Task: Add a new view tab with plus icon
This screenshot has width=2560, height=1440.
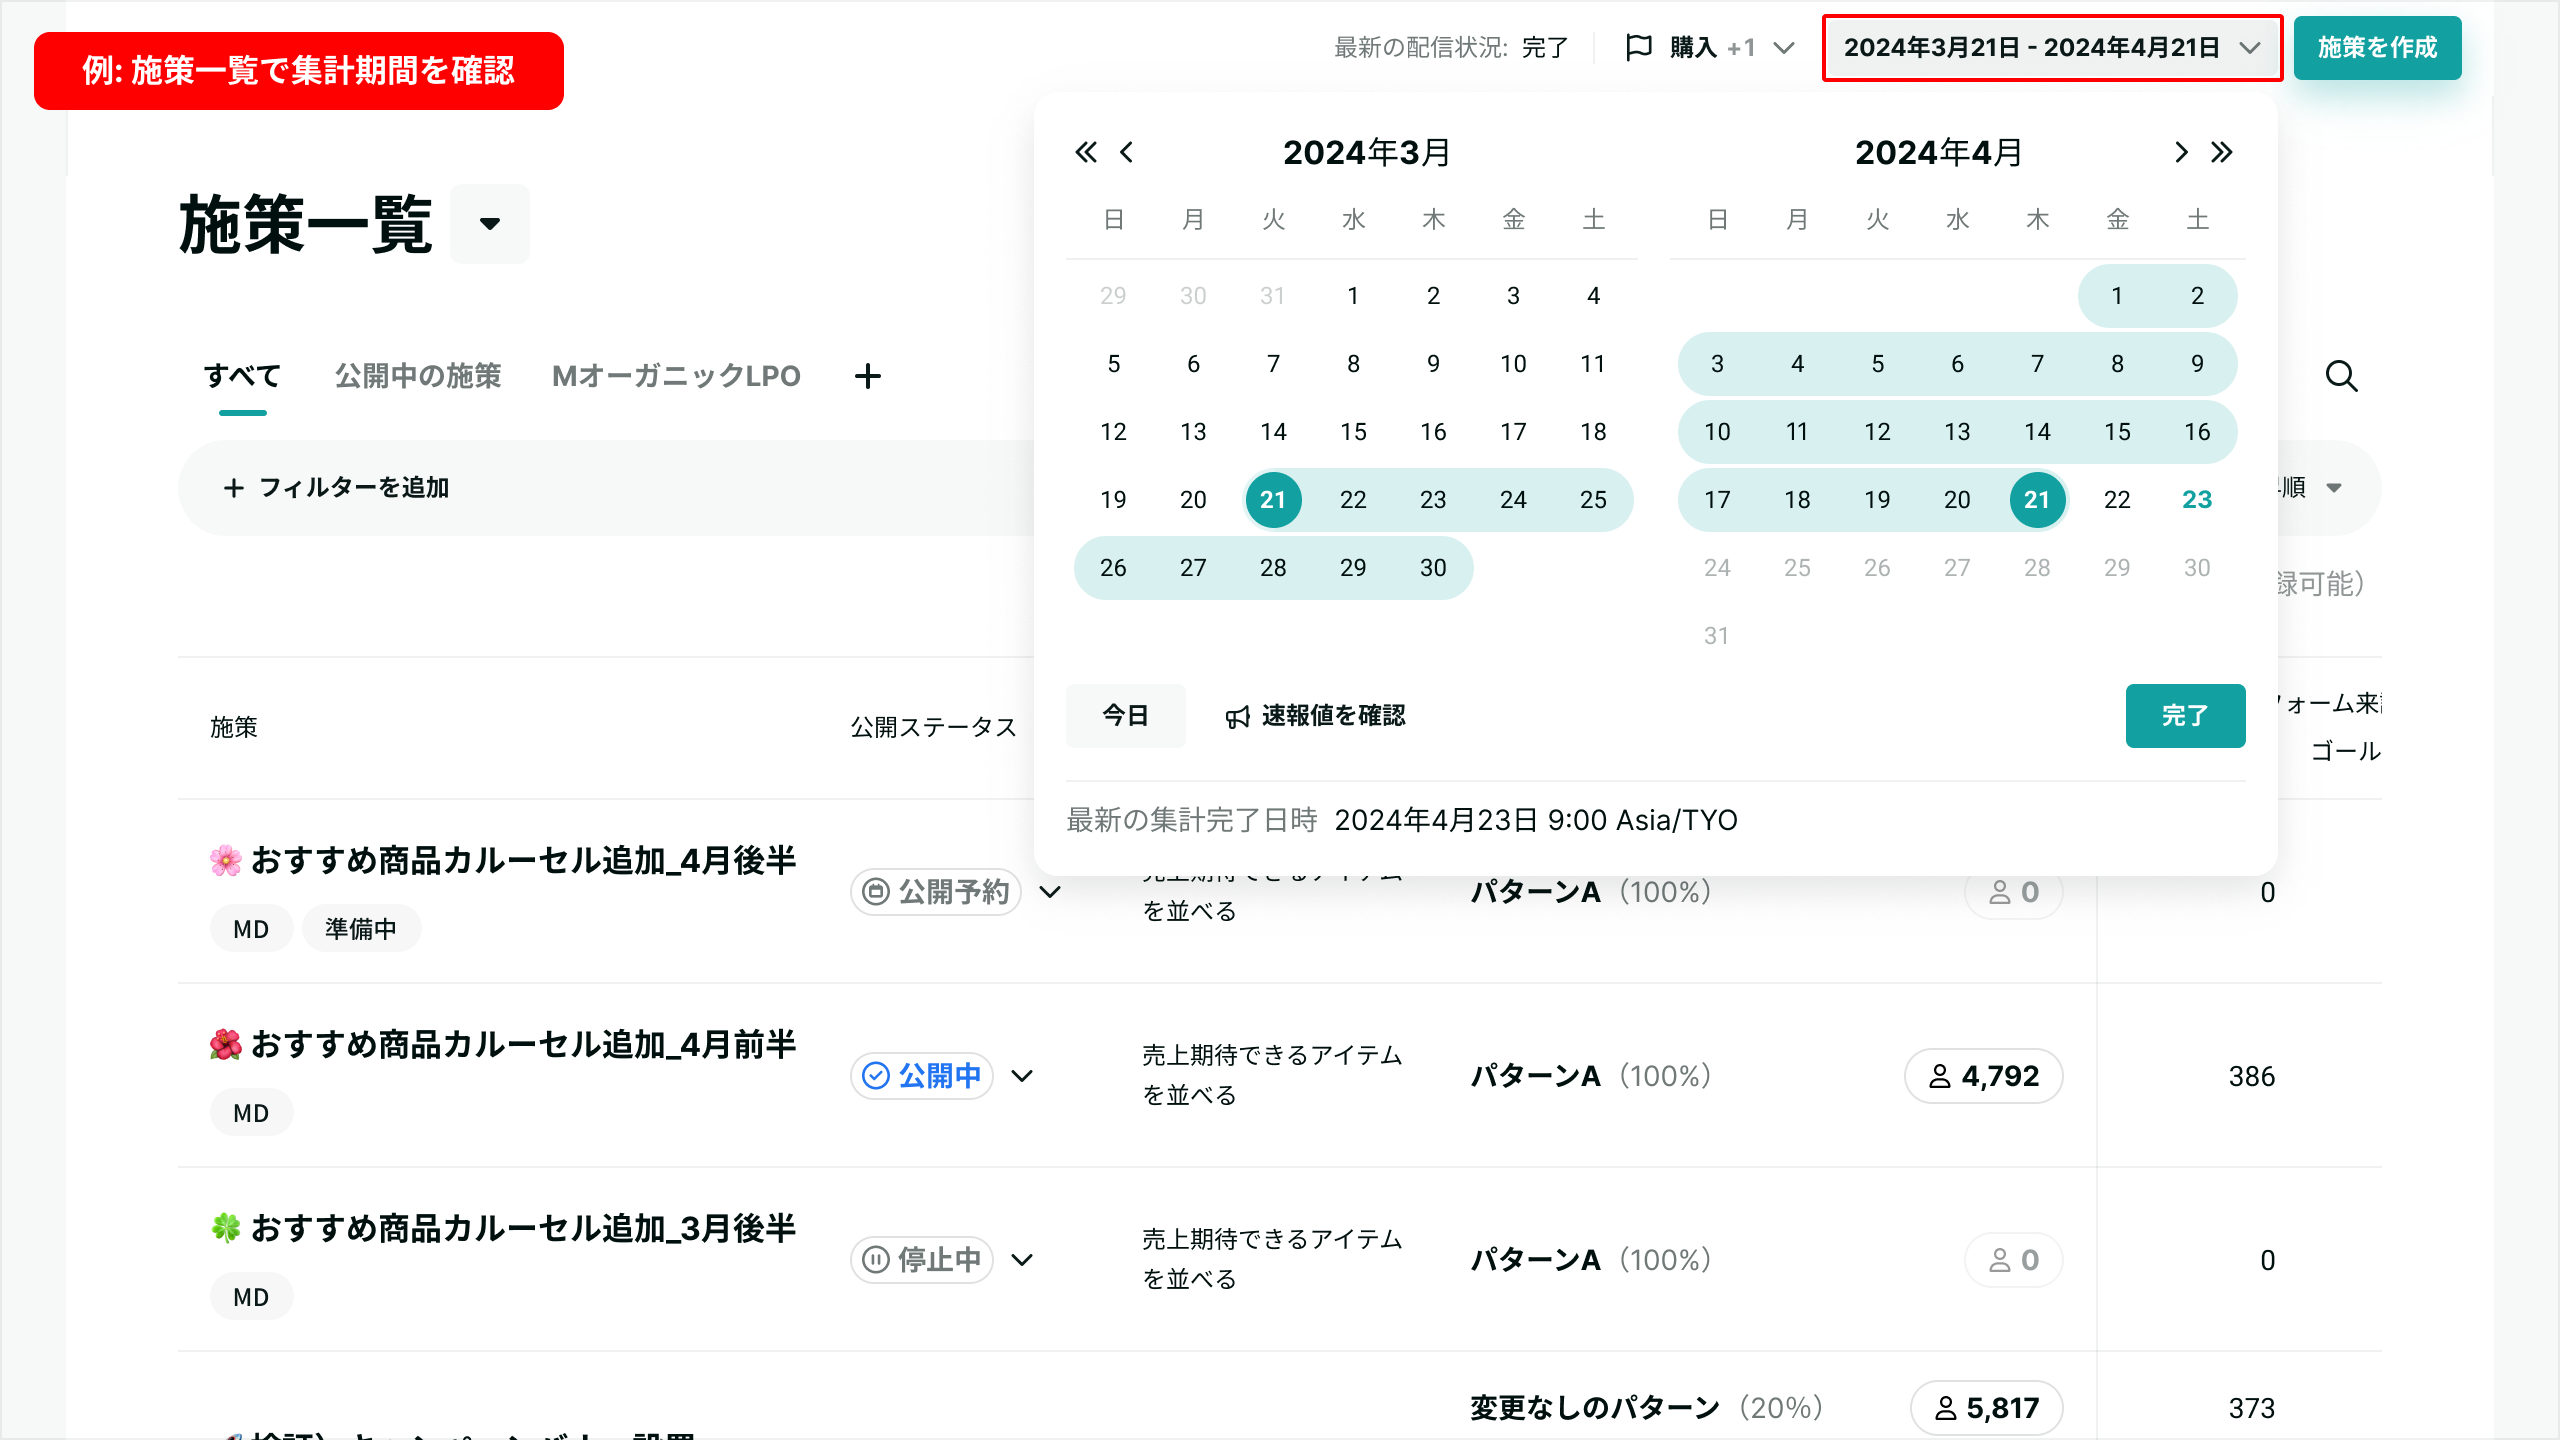Action: click(x=868, y=376)
